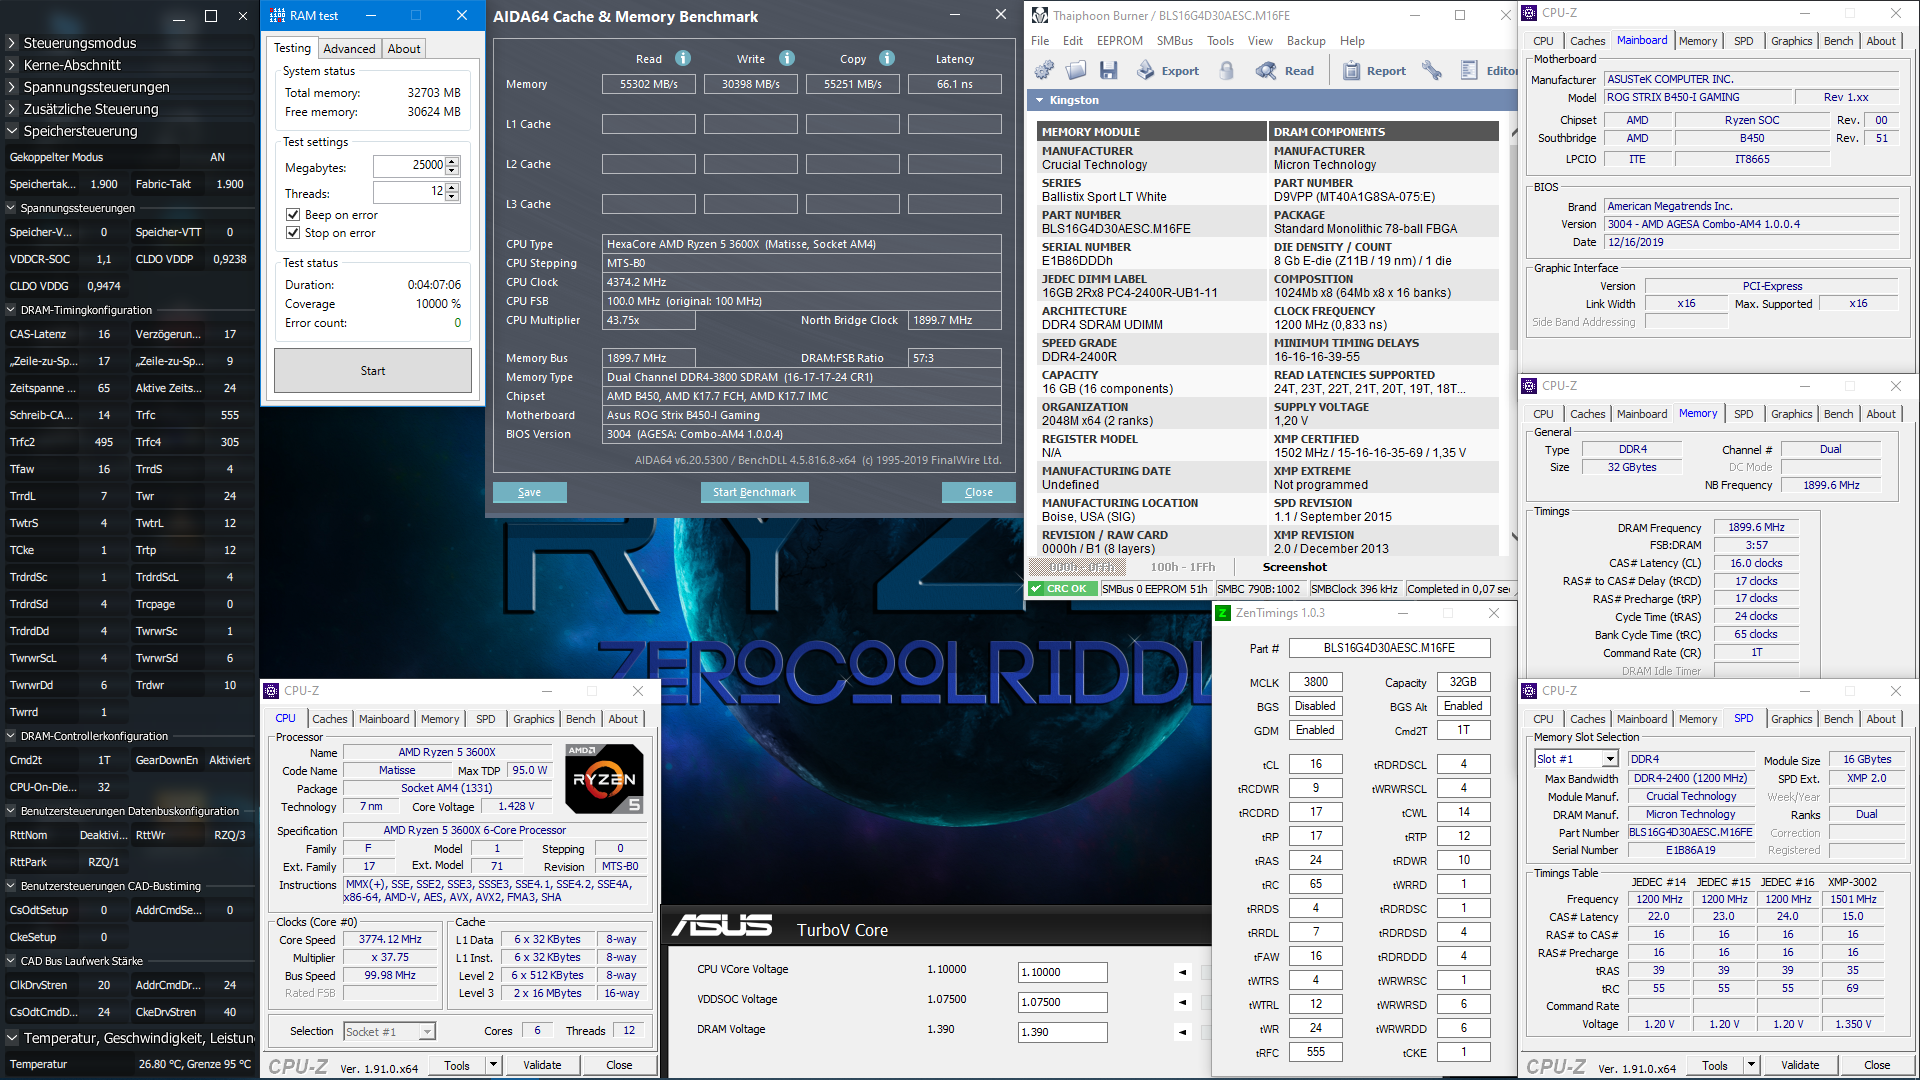Click the gears settings icon in Thaiphoon Burner

[x=1044, y=70]
